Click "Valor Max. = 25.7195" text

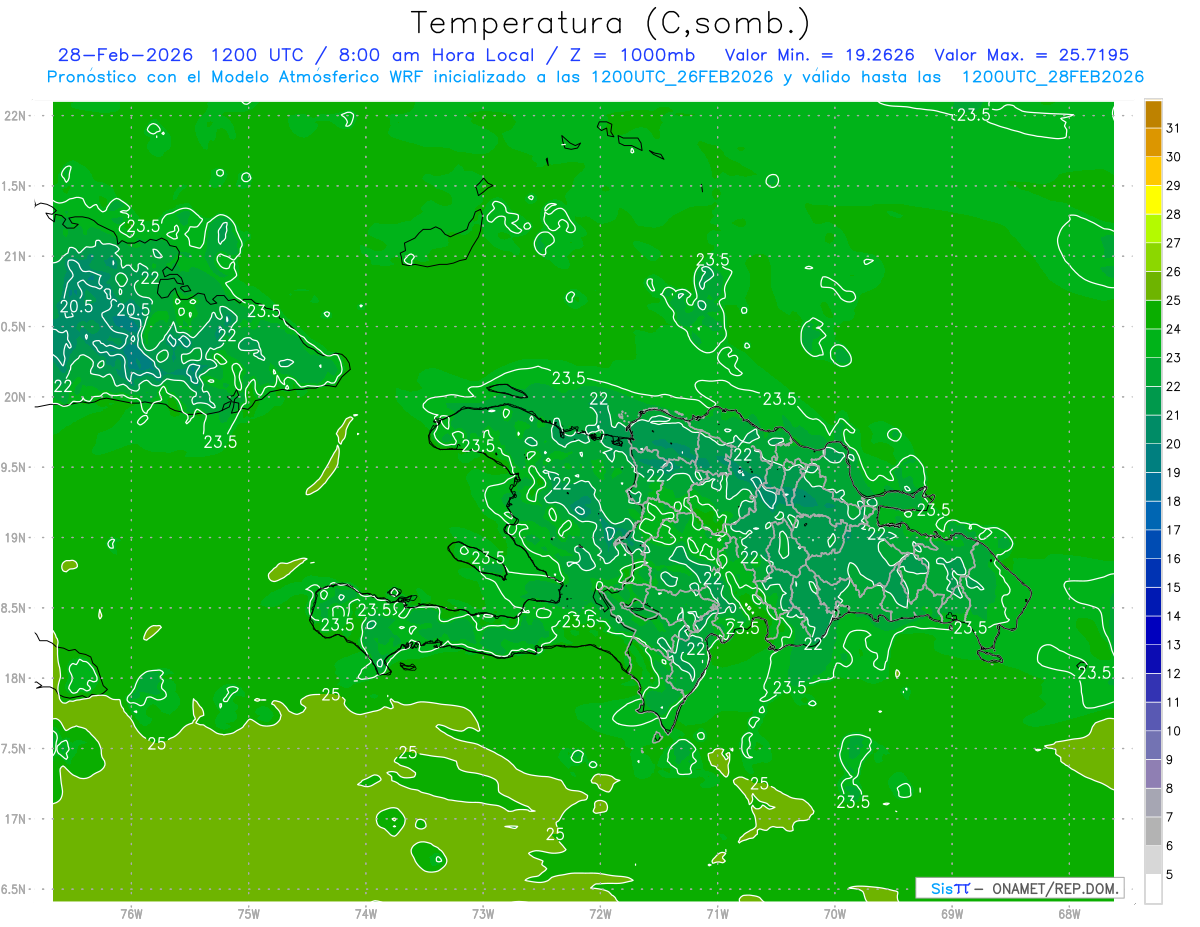pyautogui.click(x=1031, y=55)
